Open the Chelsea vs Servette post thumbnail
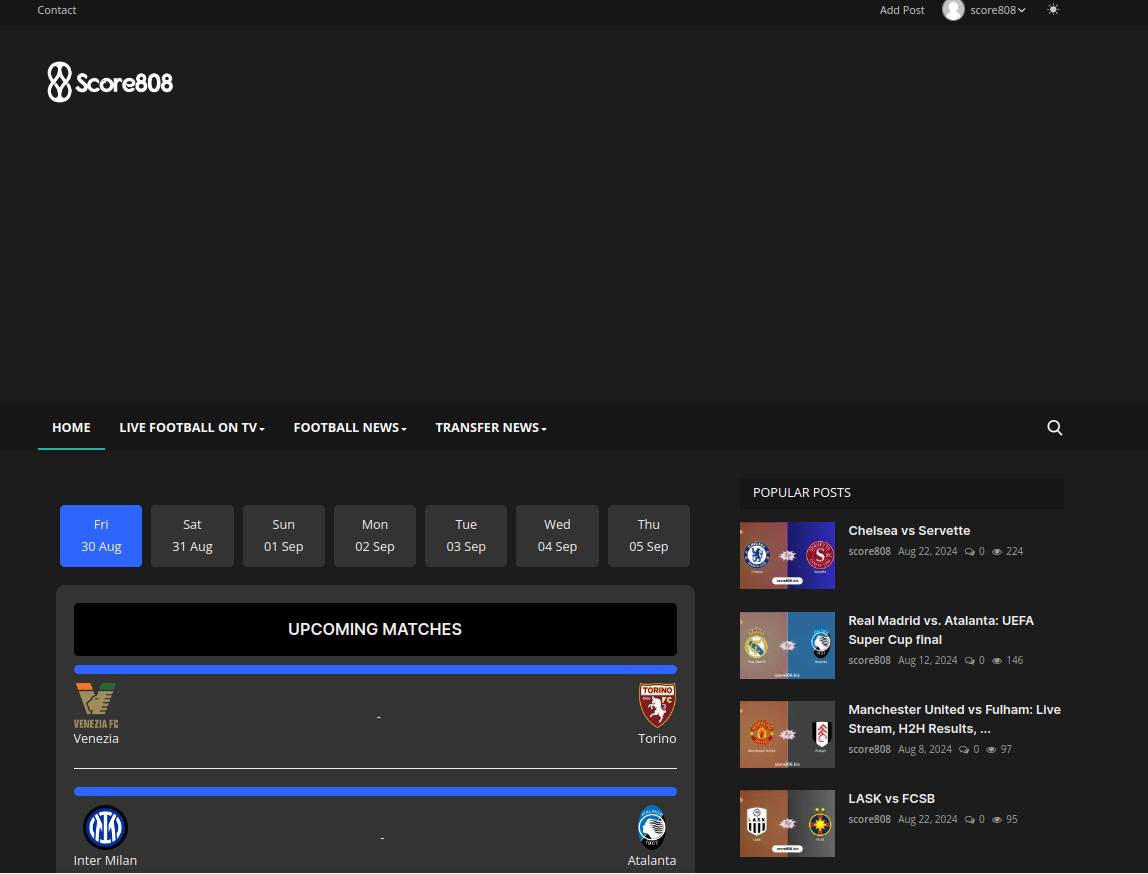Viewport: 1148px width, 874px height. (x=787, y=555)
